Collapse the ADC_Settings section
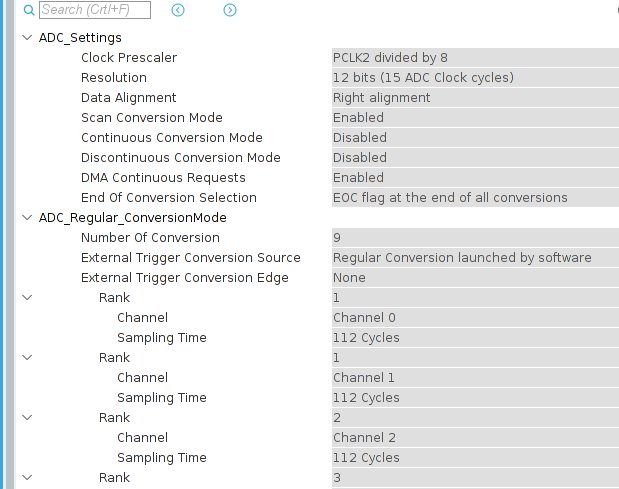The width and height of the screenshot is (619, 489). [27, 37]
